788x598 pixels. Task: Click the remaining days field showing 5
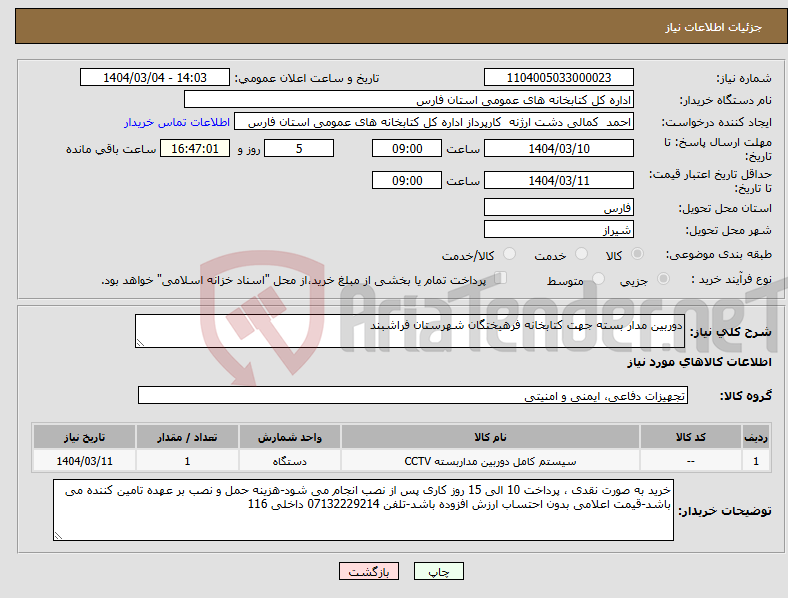click(299, 148)
